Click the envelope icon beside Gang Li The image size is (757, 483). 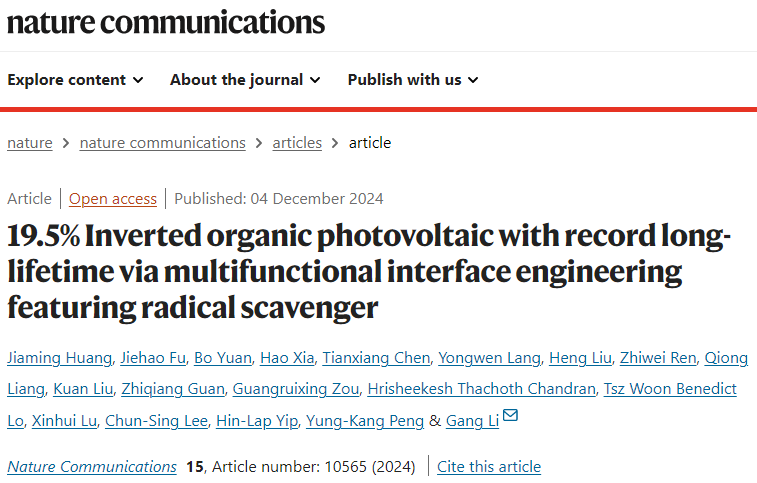(510, 415)
